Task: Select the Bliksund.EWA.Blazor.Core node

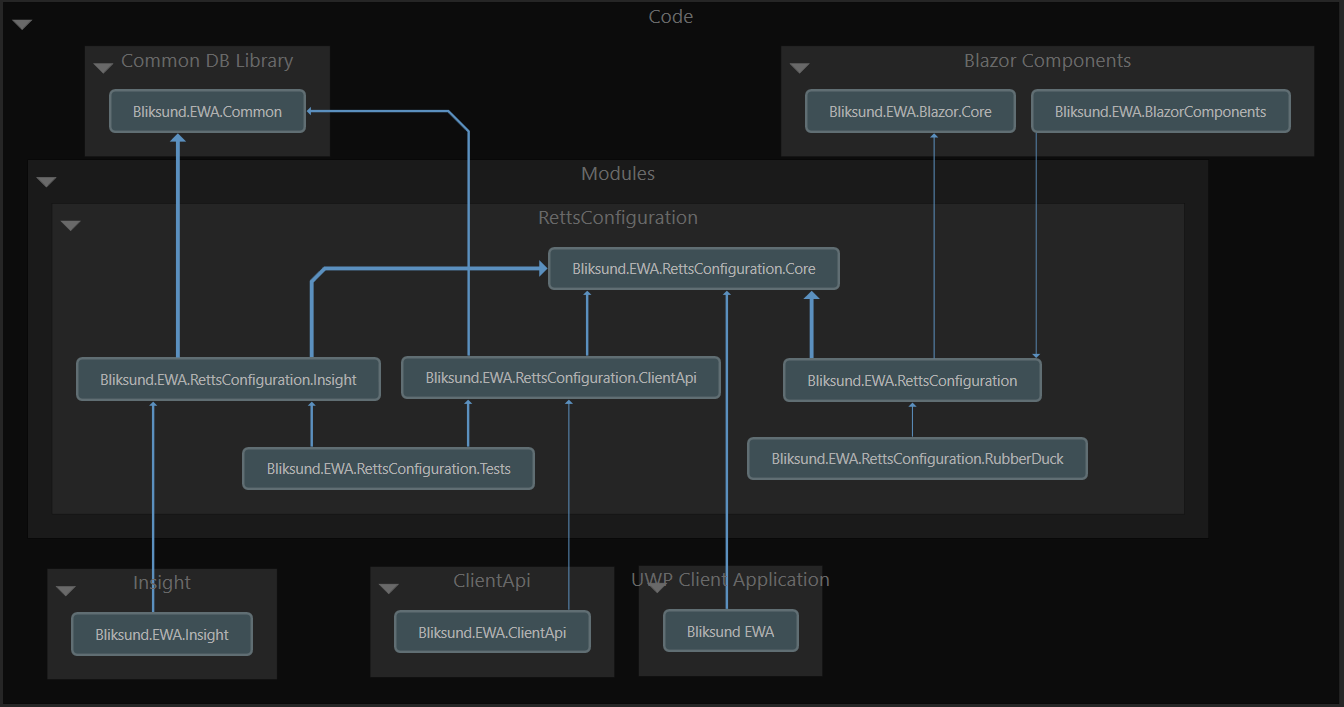Action: click(x=910, y=111)
